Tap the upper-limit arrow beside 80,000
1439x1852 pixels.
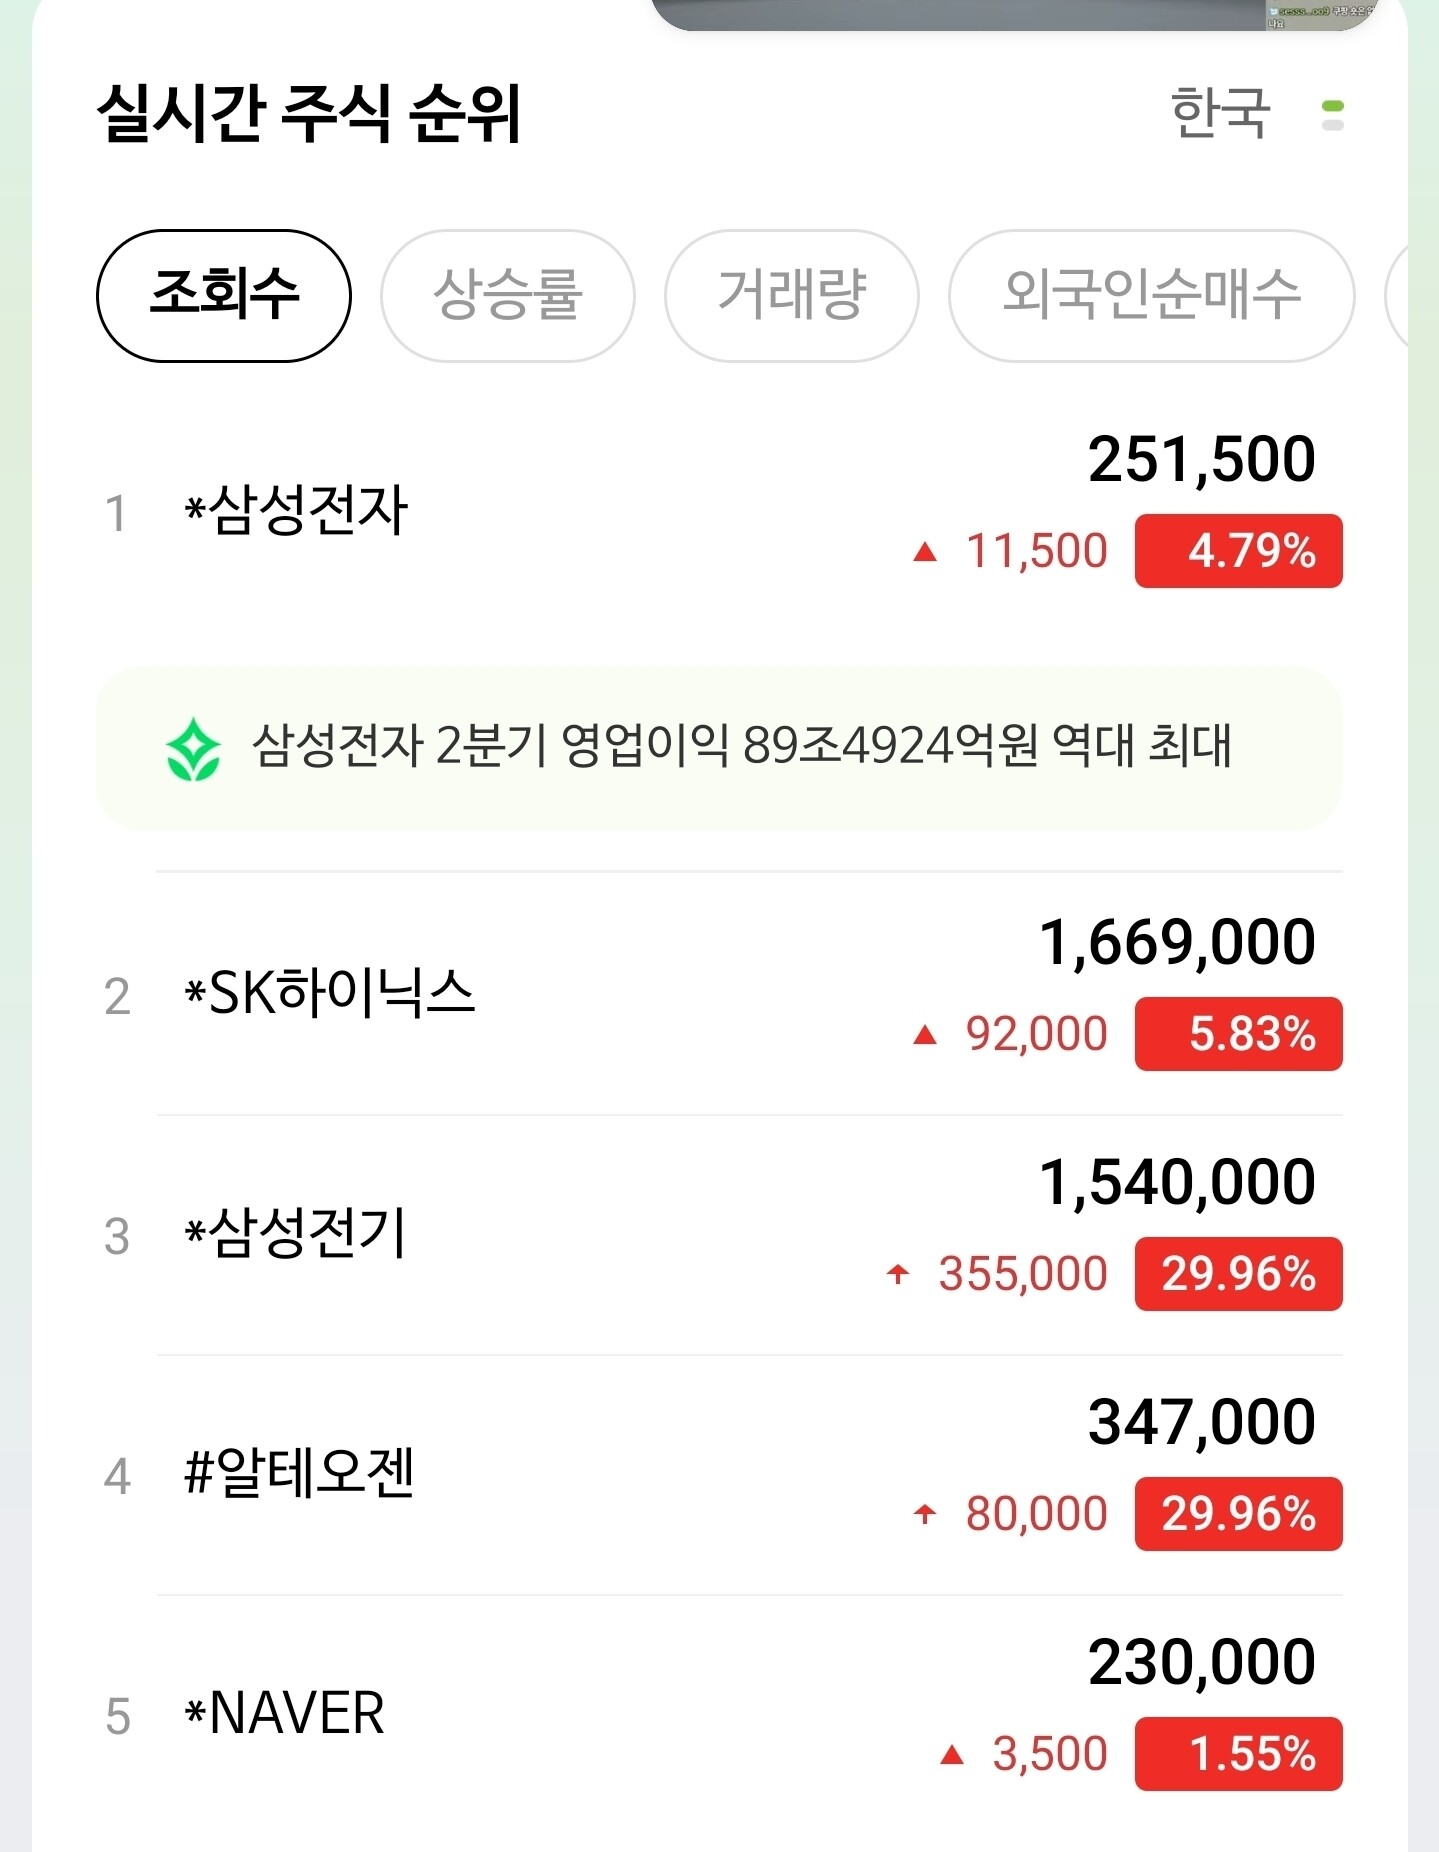[925, 1514]
